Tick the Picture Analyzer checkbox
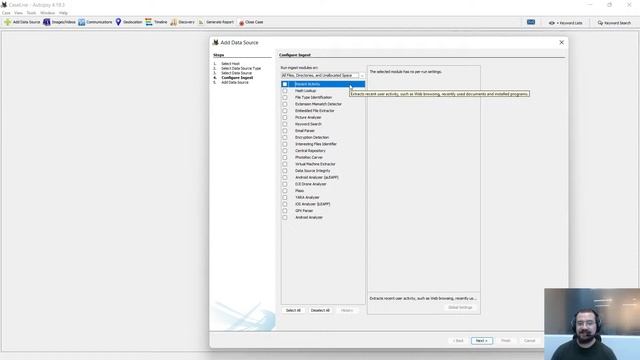Viewport: 640px width, 360px height. pyautogui.click(x=285, y=117)
